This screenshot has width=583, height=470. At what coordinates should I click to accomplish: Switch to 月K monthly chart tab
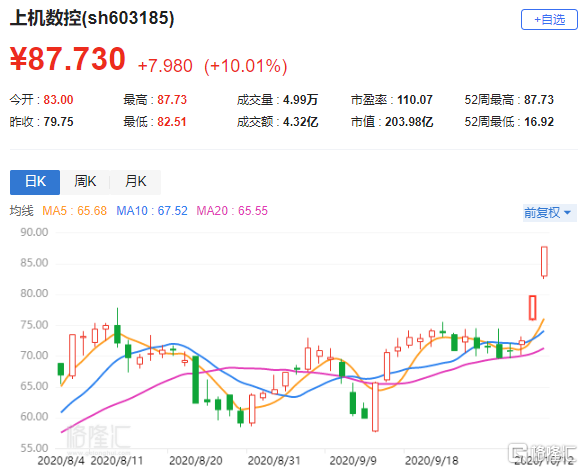136,182
